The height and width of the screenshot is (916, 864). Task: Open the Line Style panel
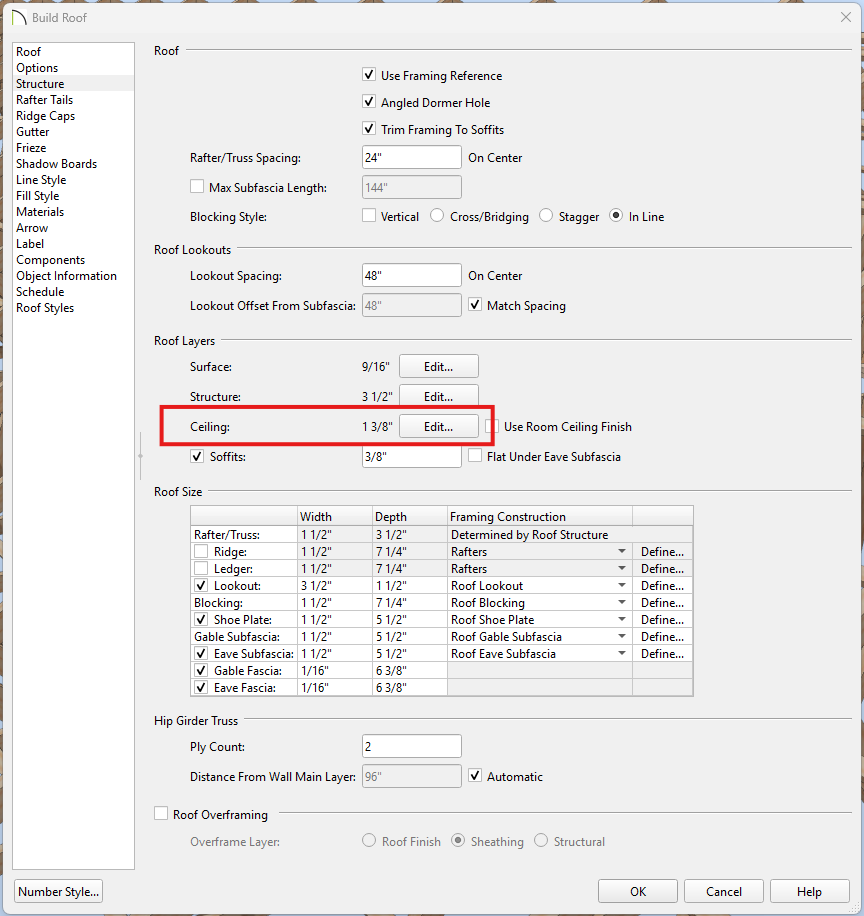[x=41, y=180]
